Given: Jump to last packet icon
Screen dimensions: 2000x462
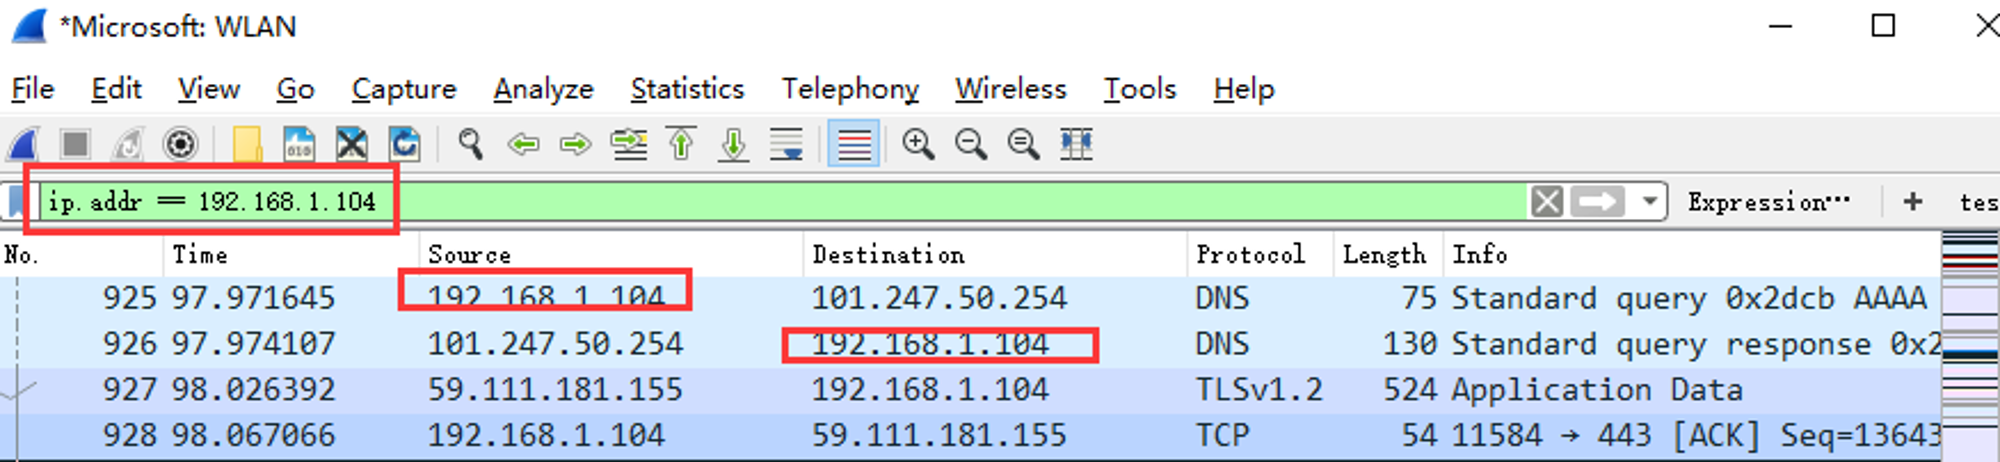Looking at the screenshot, I should pos(734,145).
